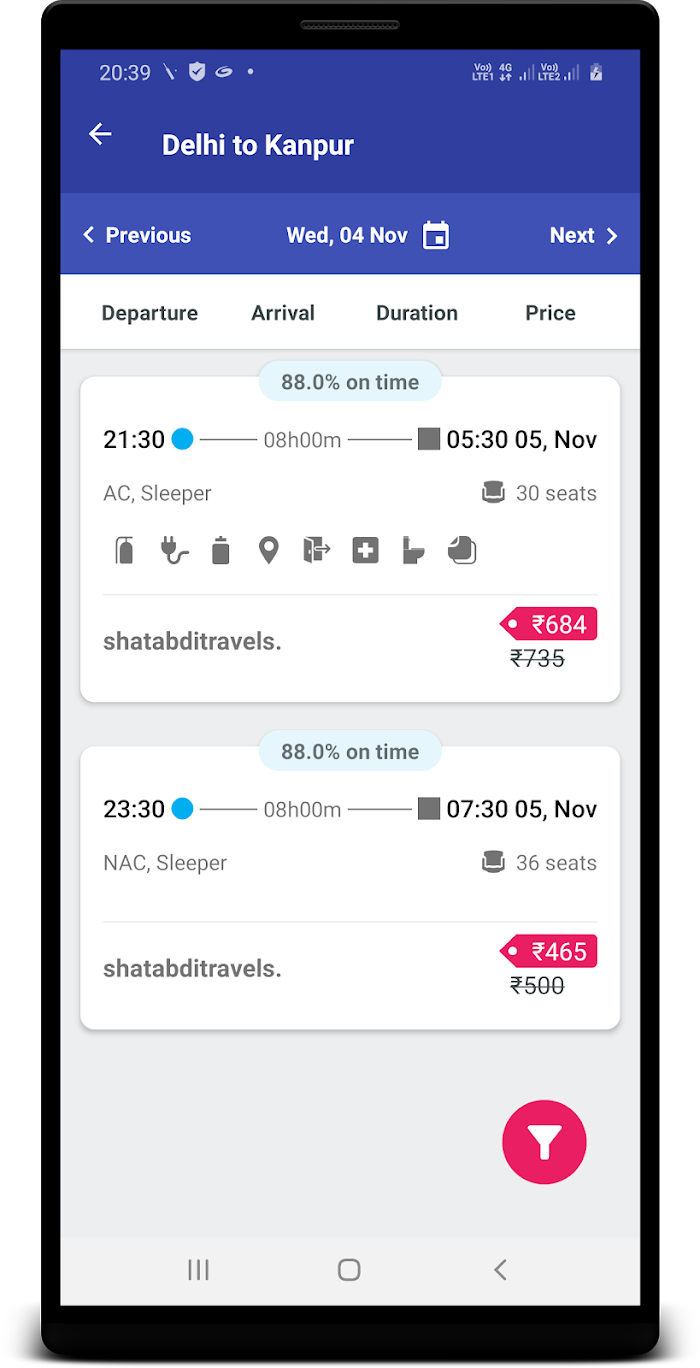Viewport: 700px width, 1368px height.
Task: Open the calendar date picker icon
Action: pyautogui.click(x=436, y=236)
